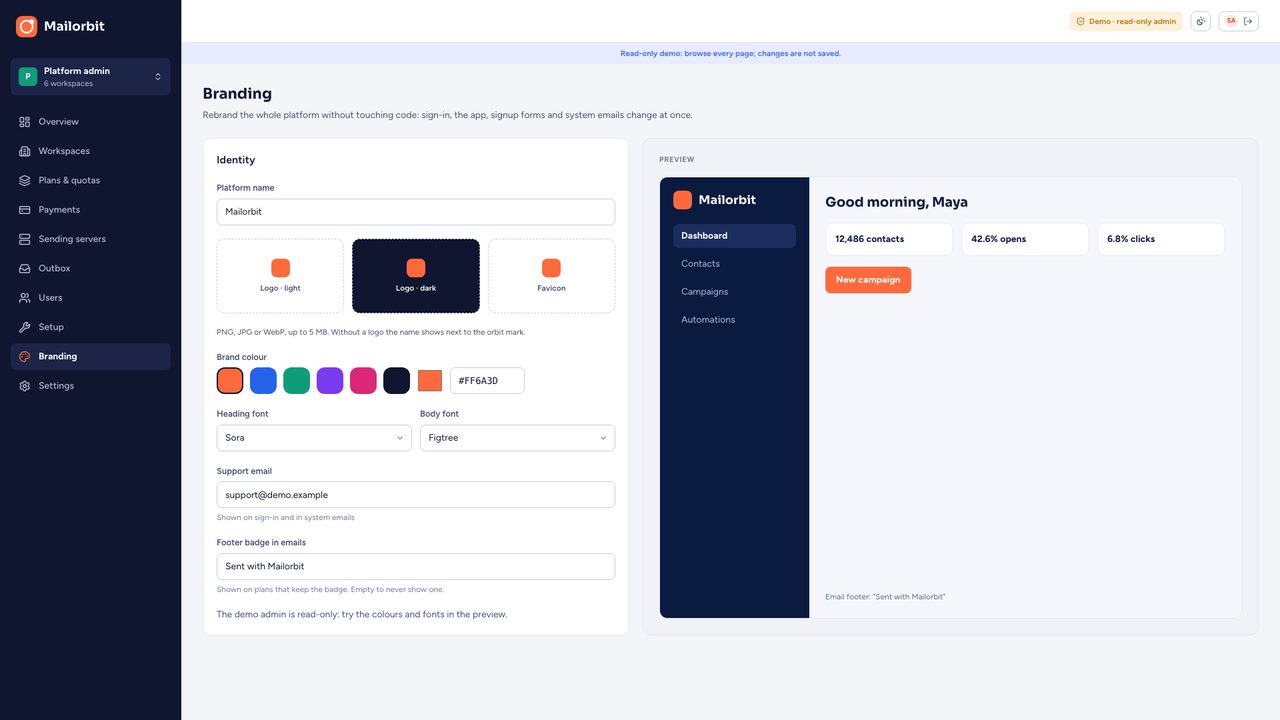Image resolution: width=1280 pixels, height=720 pixels.
Task: Choose the purple brand colour swatch
Action: (x=330, y=380)
